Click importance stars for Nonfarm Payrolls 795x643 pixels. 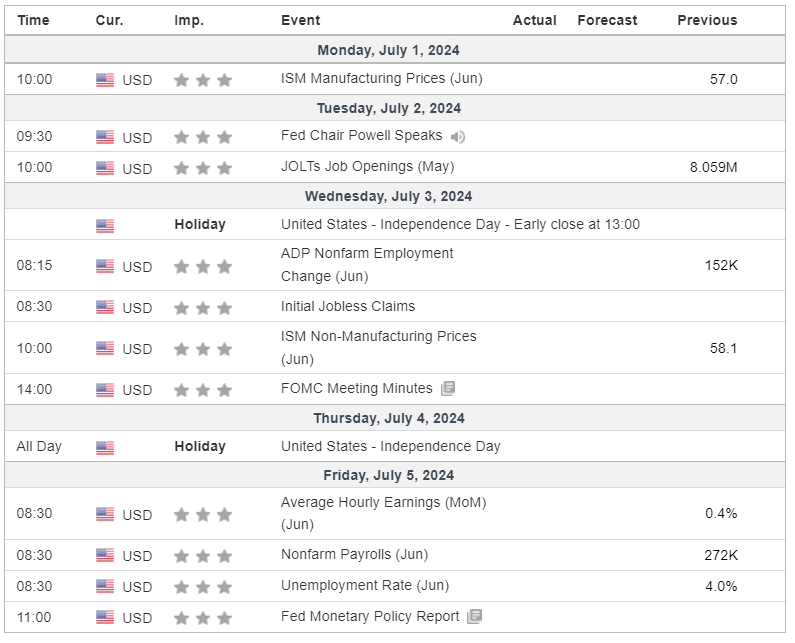click(203, 556)
